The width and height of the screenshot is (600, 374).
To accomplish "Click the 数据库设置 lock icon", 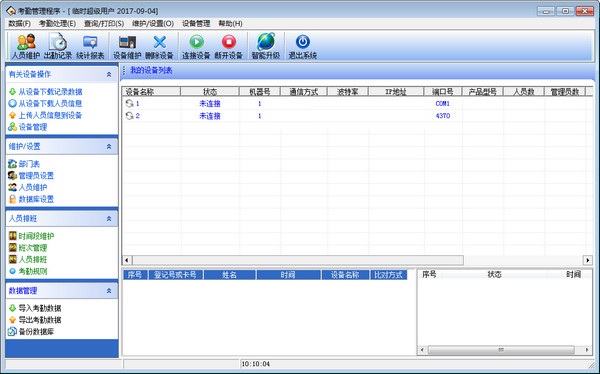I will [x=12, y=199].
